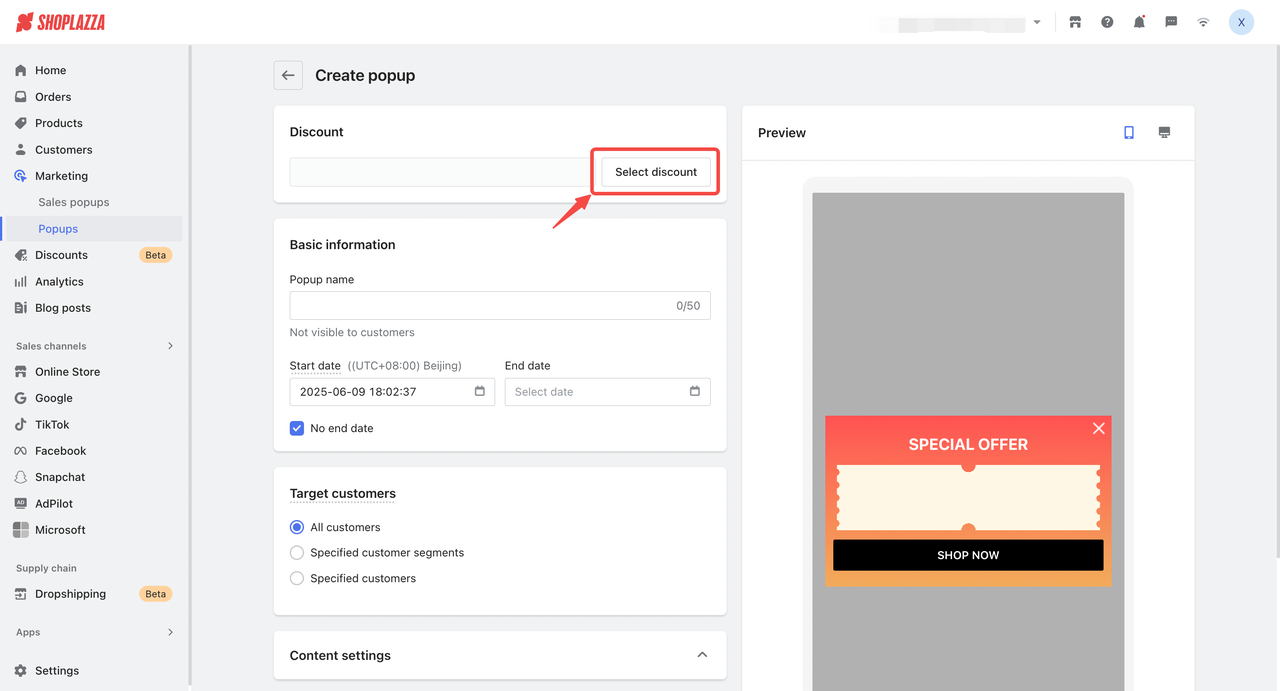Switch preview to mobile view icon
The height and width of the screenshot is (691, 1280).
tap(1129, 132)
